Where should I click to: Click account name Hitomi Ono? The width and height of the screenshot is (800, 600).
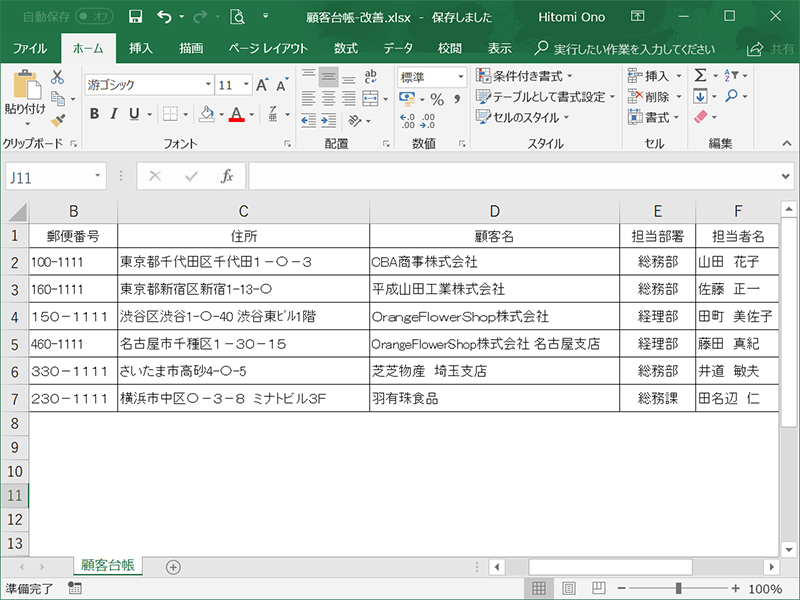(x=571, y=17)
